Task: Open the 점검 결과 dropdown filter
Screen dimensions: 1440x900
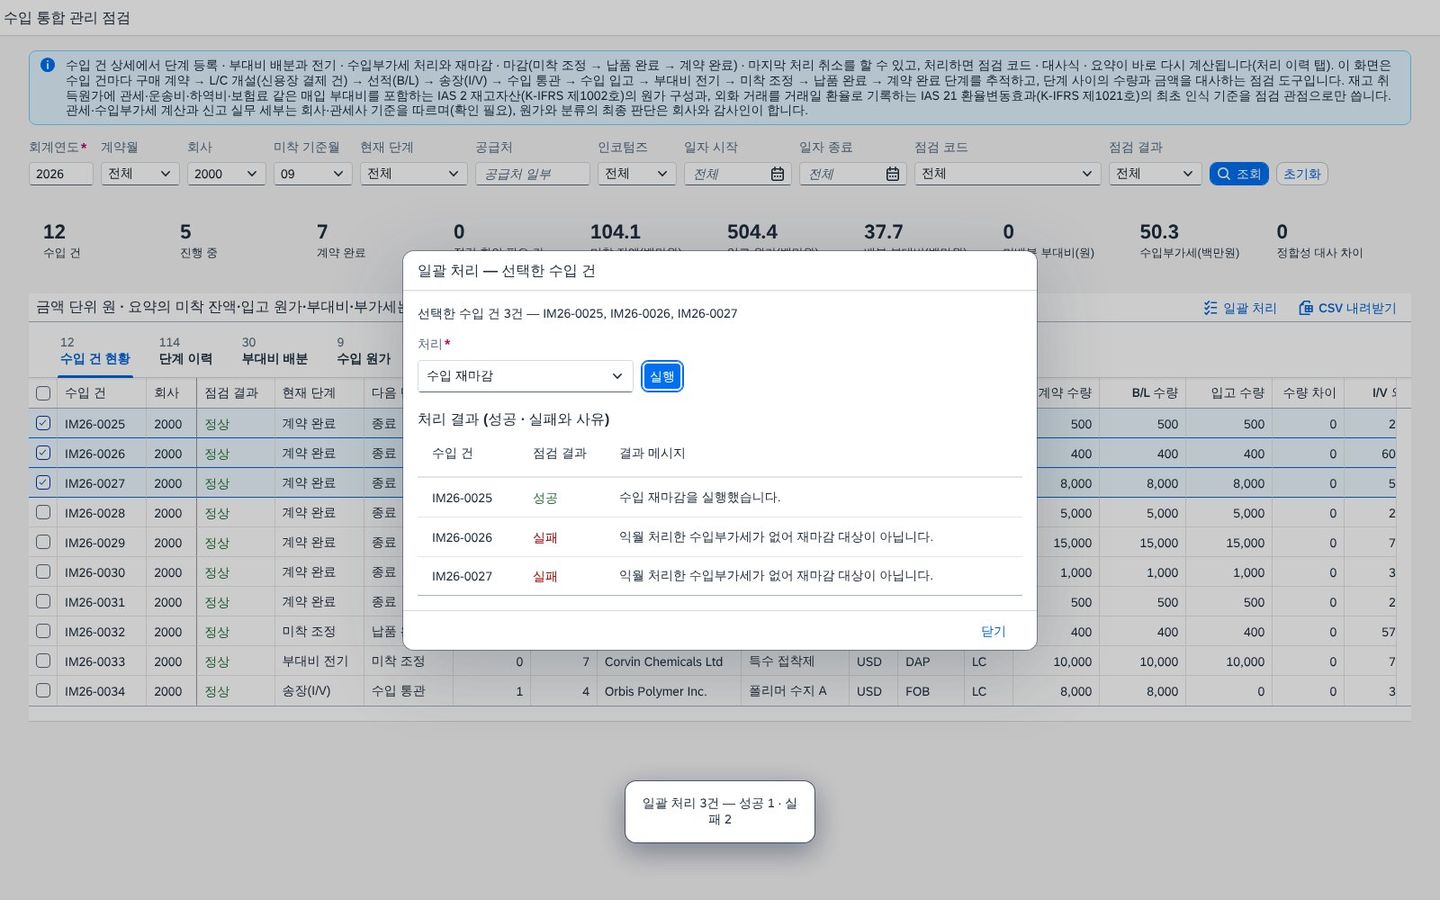Action: pyautogui.click(x=1155, y=174)
